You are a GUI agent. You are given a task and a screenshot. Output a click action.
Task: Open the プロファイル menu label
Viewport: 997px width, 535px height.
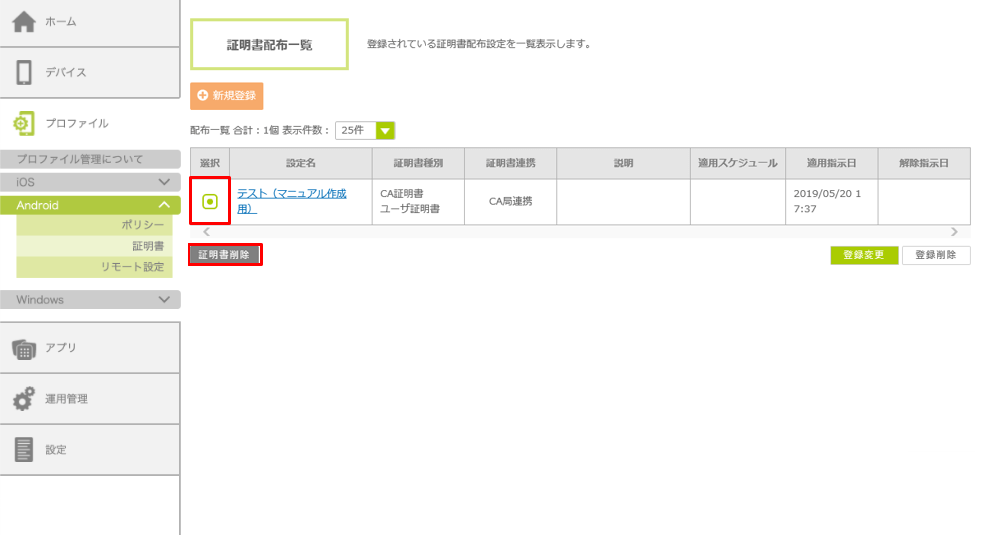click(x=77, y=123)
